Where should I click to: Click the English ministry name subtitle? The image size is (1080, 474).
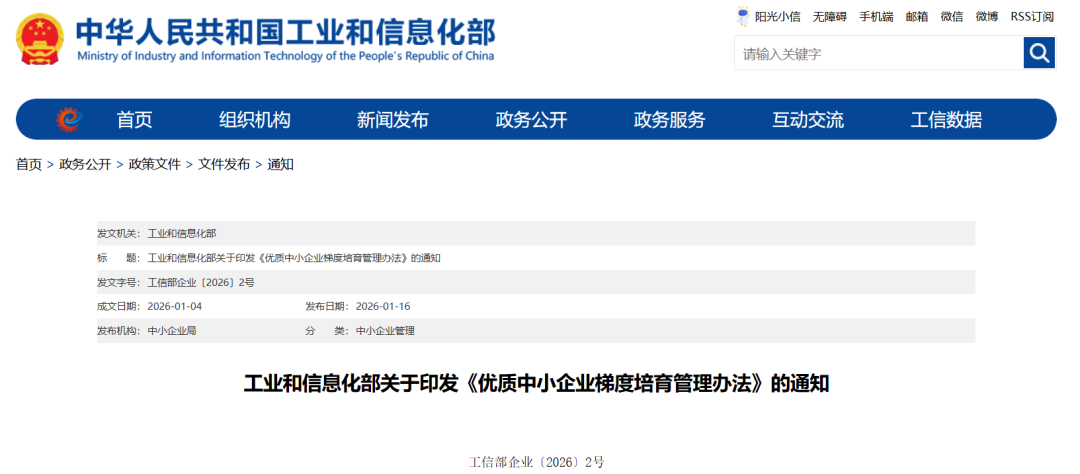coord(285,56)
